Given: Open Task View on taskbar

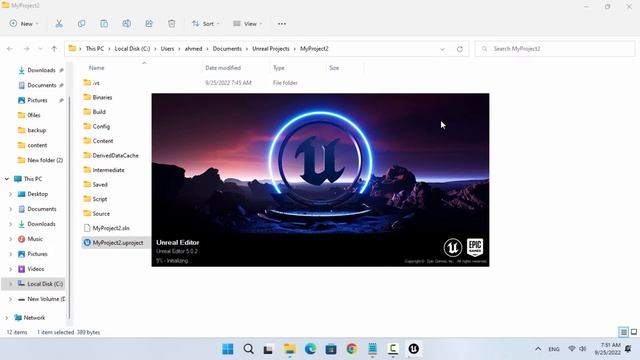Looking at the screenshot, I should pos(268,349).
